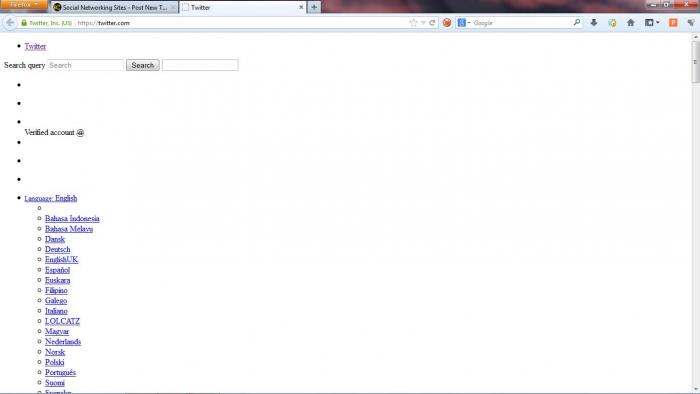
Task: Go back with the back arrow
Action: tap(10, 23)
